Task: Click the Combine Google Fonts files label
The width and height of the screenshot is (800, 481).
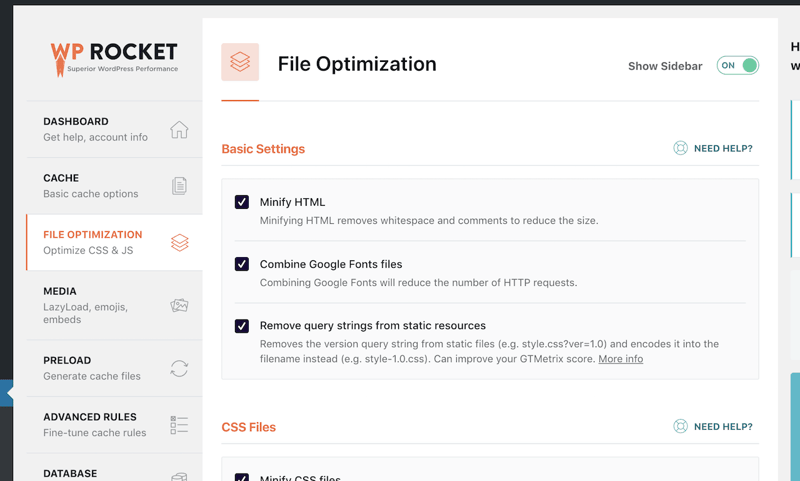Action: (331, 264)
